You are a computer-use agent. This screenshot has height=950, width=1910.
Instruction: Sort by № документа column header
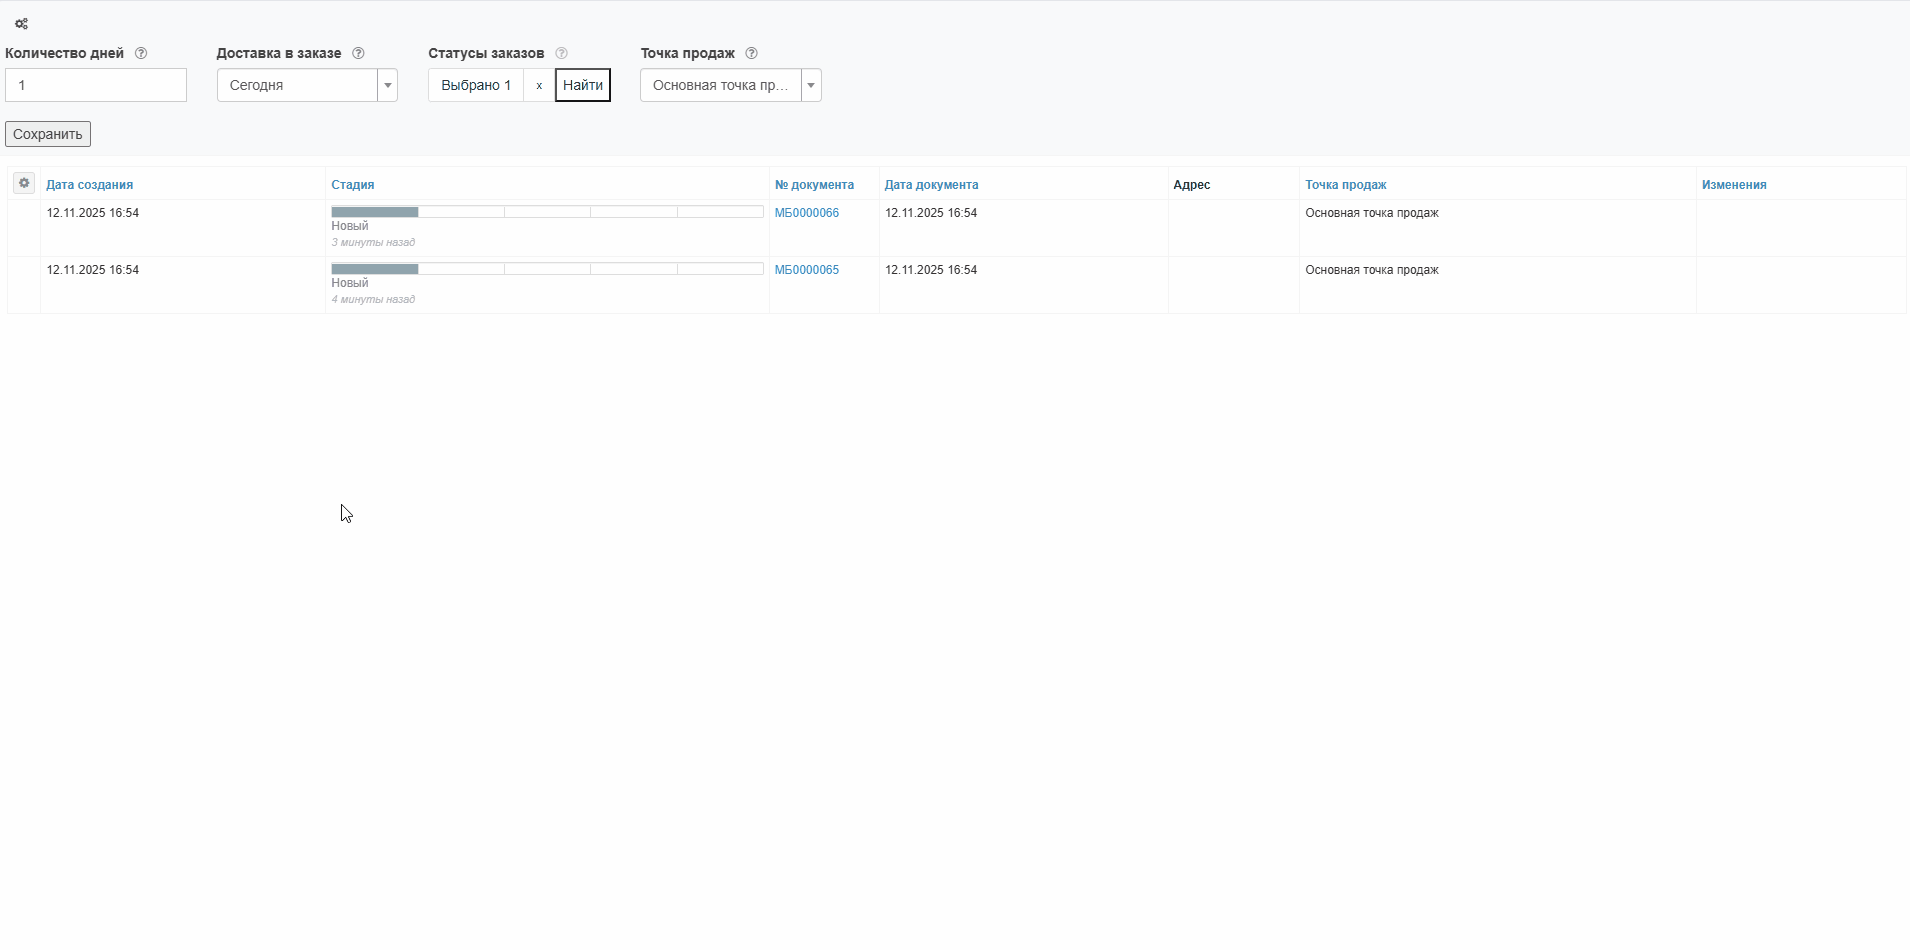814,185
